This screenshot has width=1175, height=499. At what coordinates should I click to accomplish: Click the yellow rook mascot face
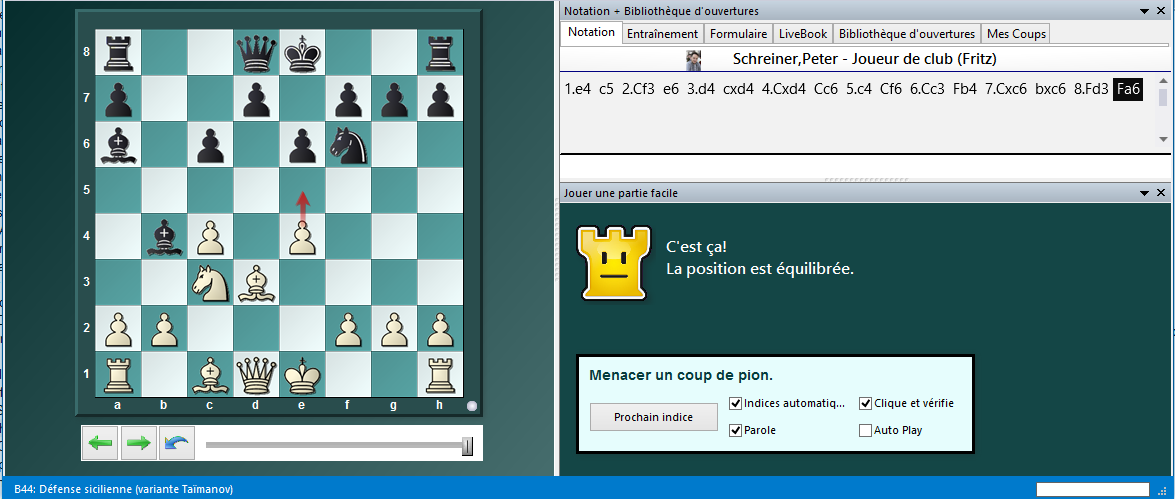(x=613, y=264)
